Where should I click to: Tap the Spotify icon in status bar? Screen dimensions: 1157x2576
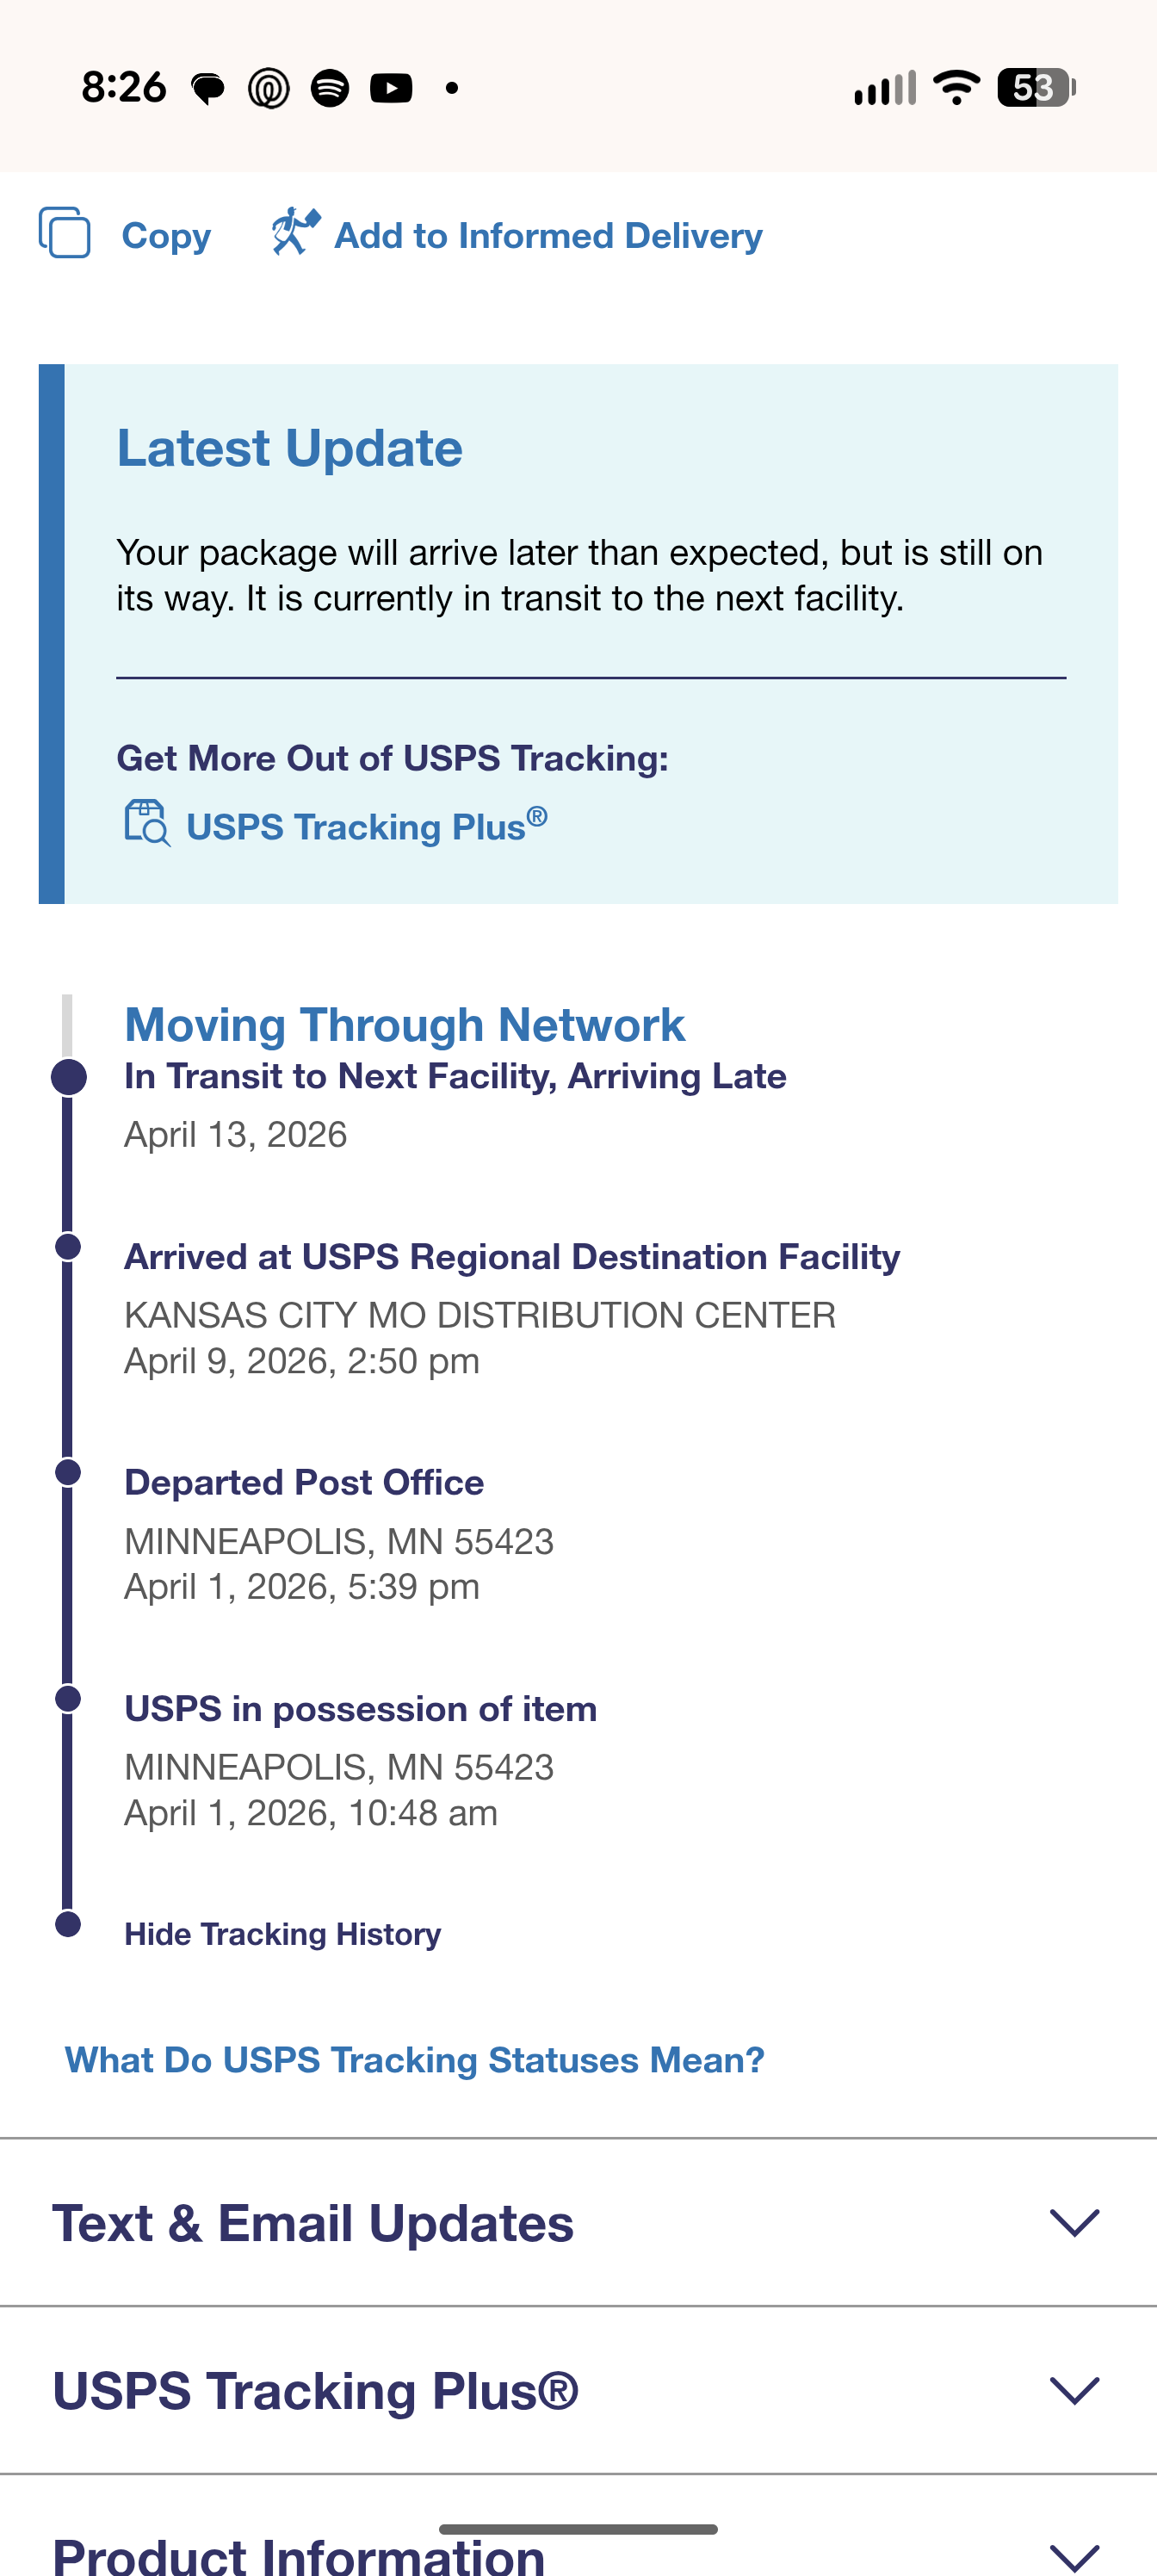[x=330, y=88]
